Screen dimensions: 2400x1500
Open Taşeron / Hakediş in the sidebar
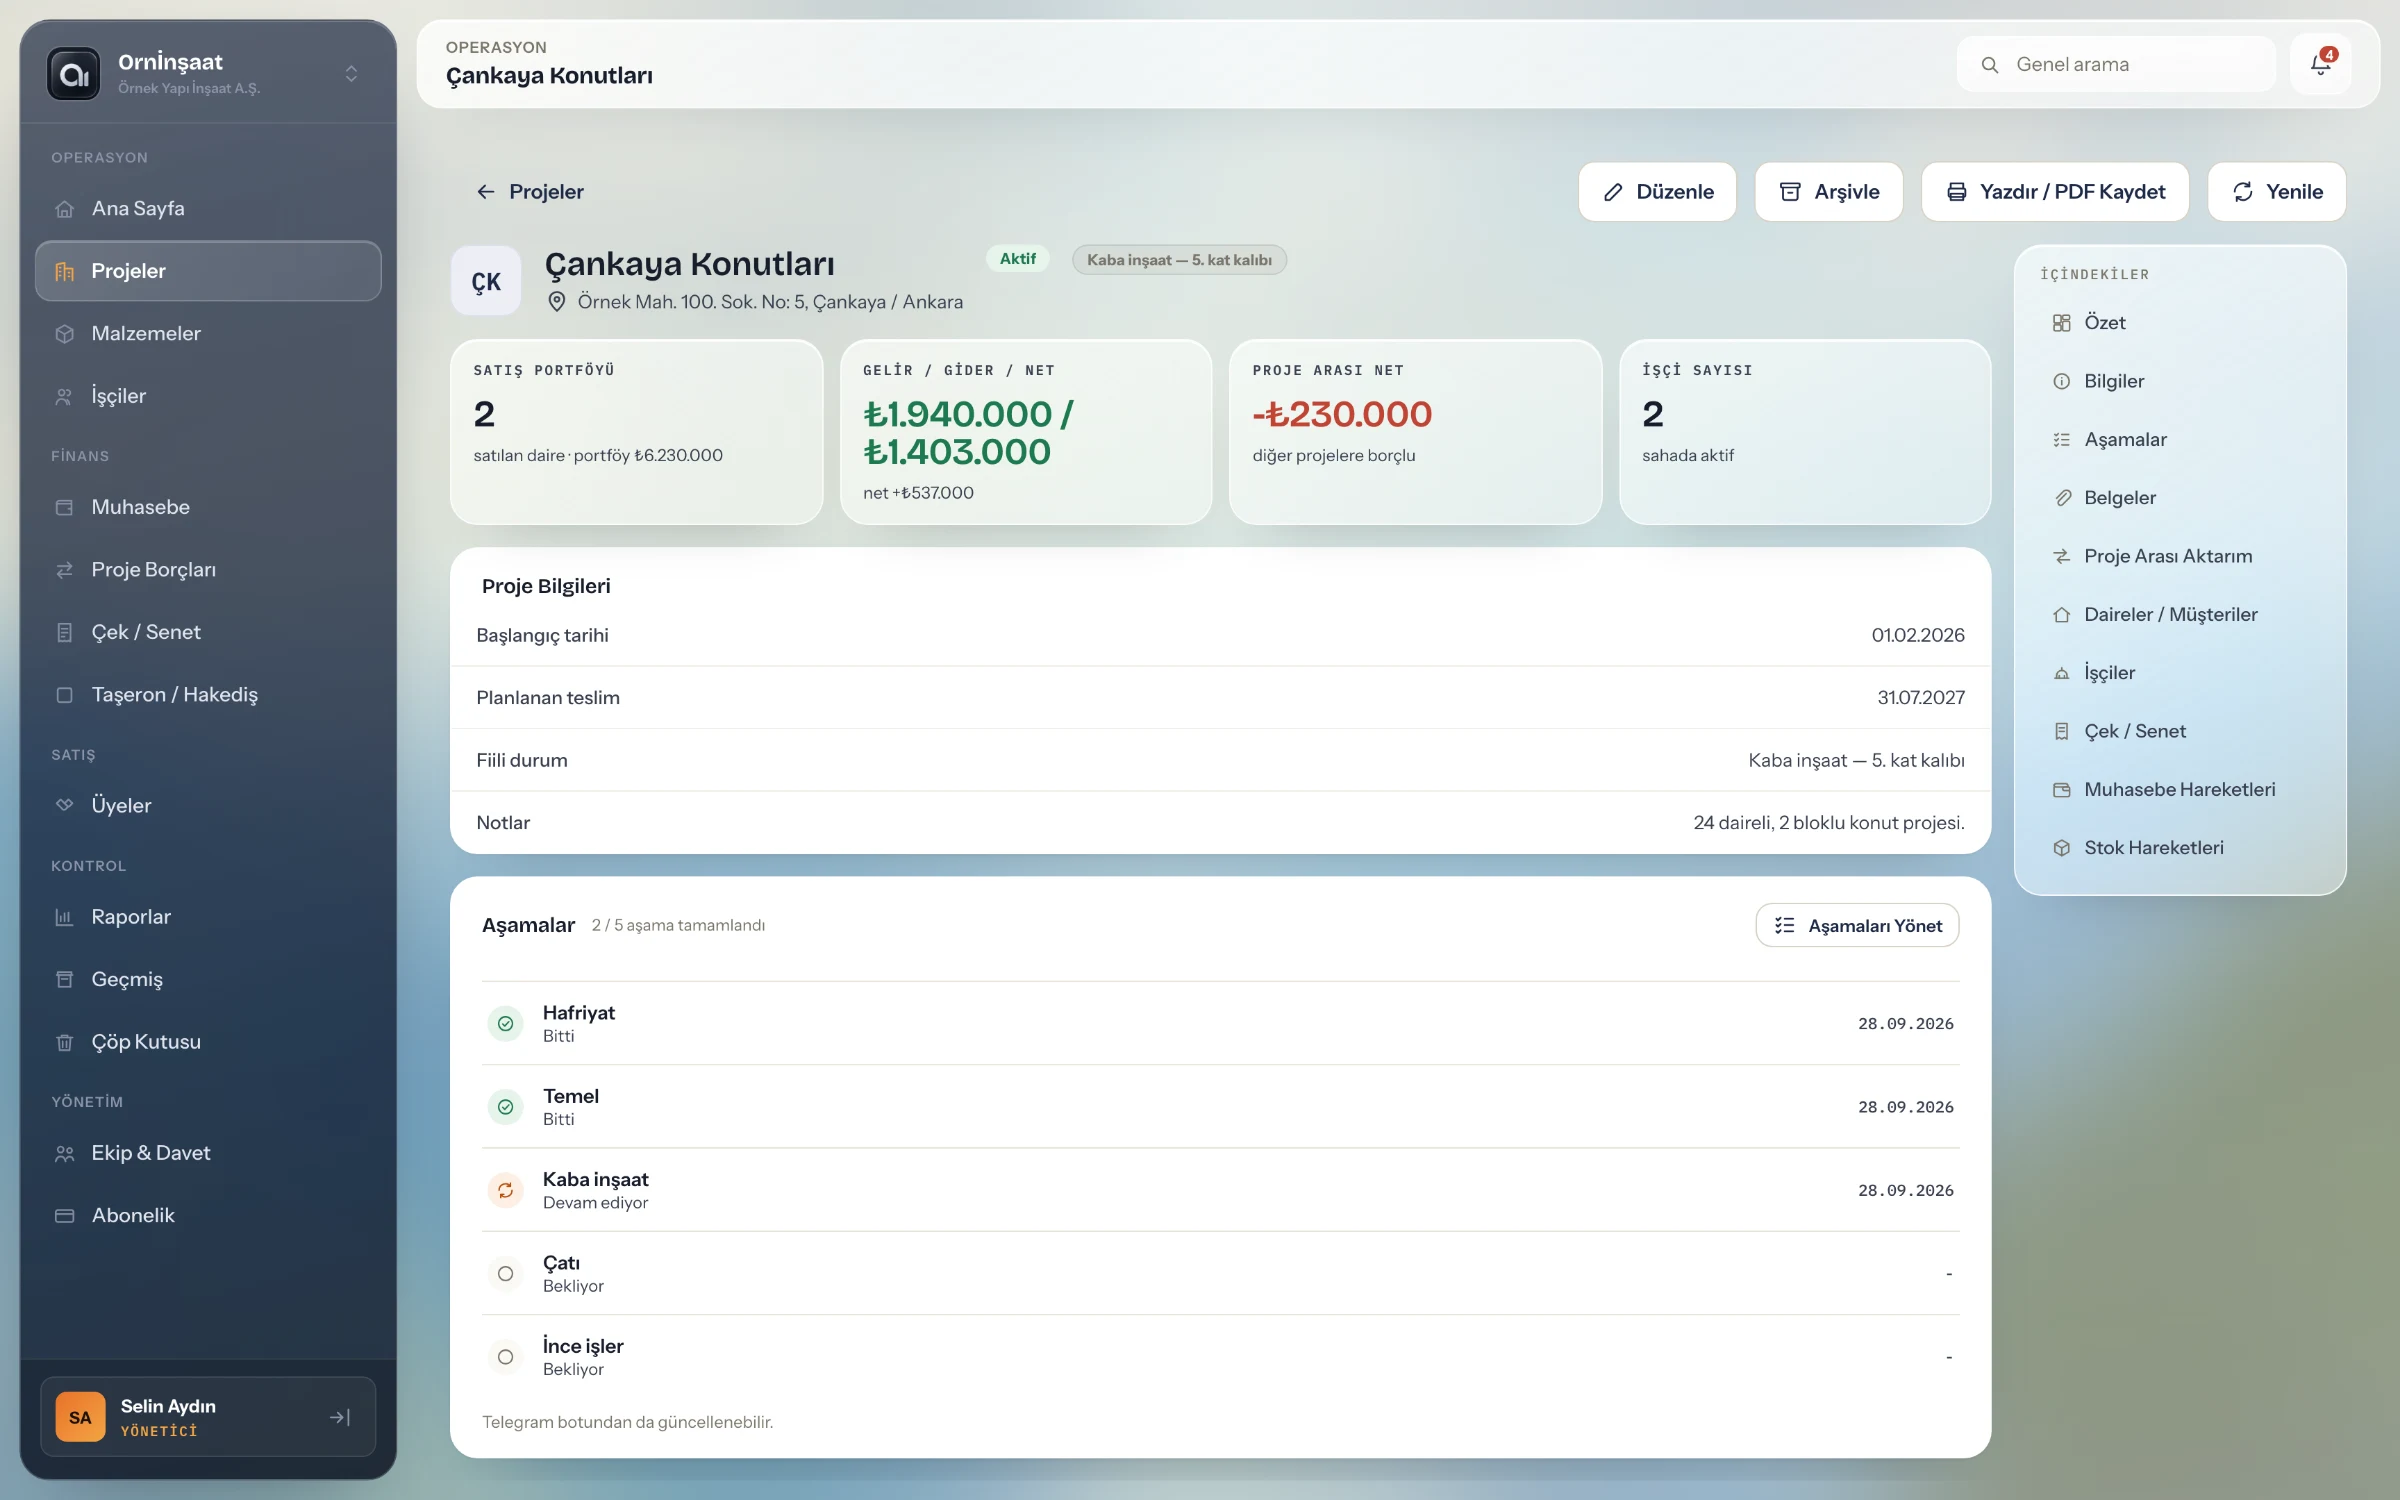[x=208, y=695]
